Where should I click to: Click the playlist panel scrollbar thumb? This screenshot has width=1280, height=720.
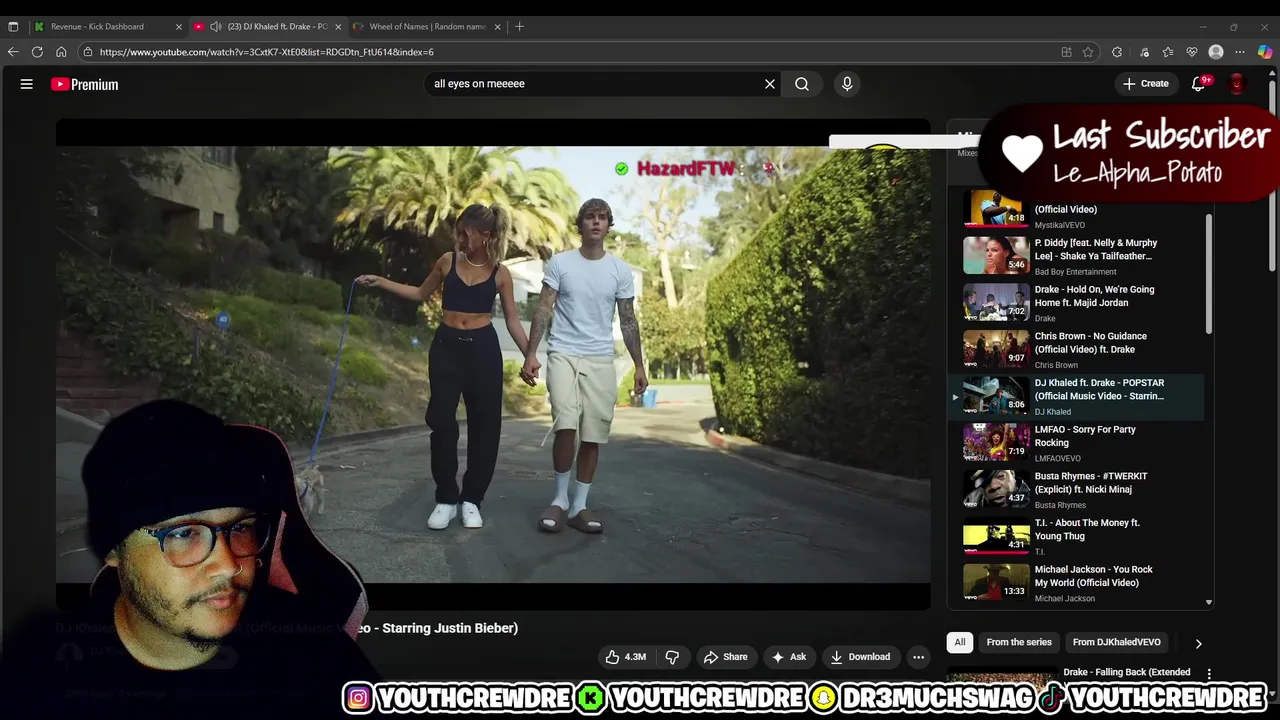coord(1208,274)
